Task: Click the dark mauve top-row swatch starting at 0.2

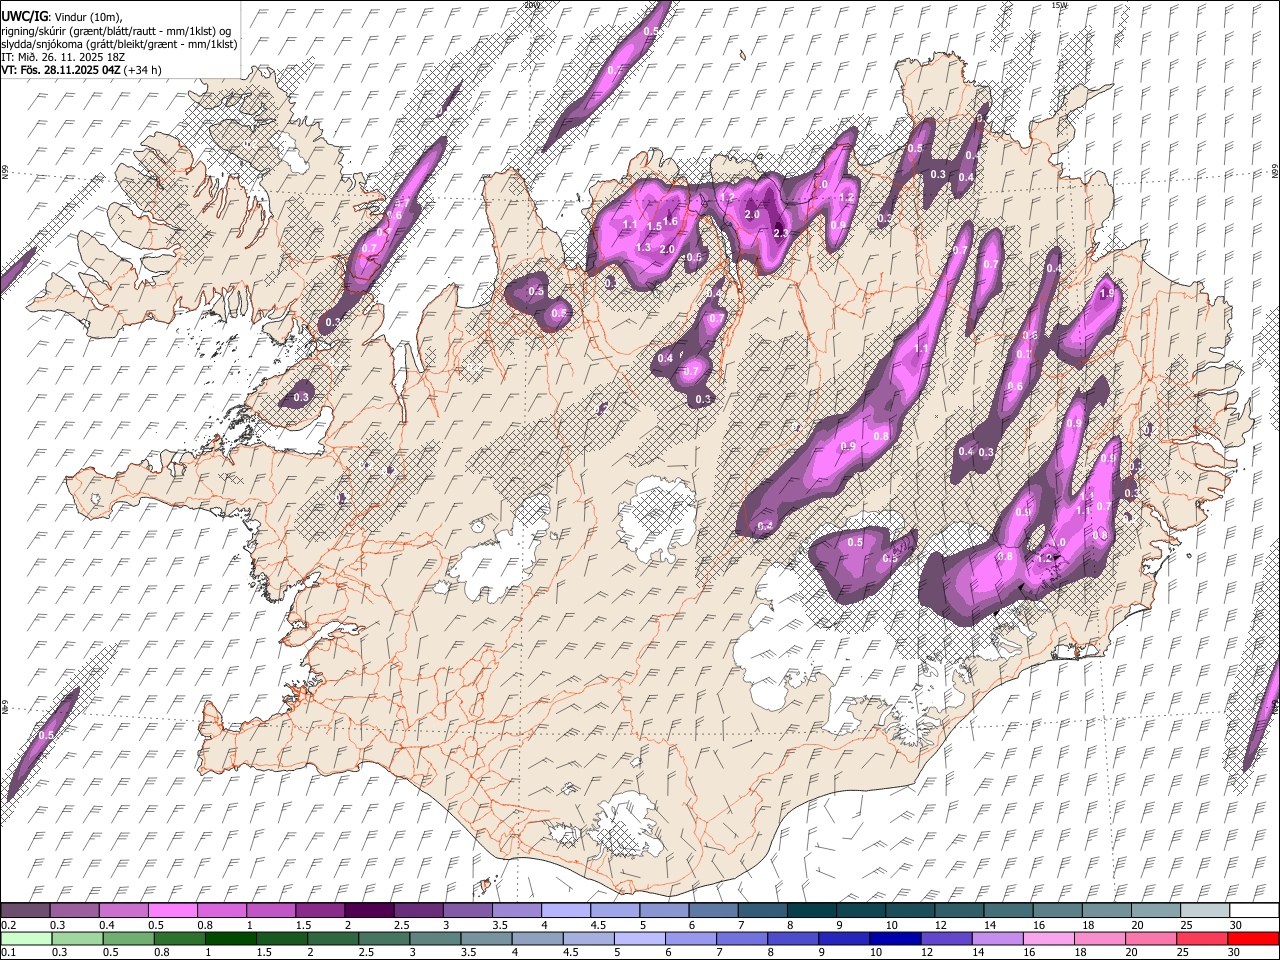Action: (x=26, y=910)
